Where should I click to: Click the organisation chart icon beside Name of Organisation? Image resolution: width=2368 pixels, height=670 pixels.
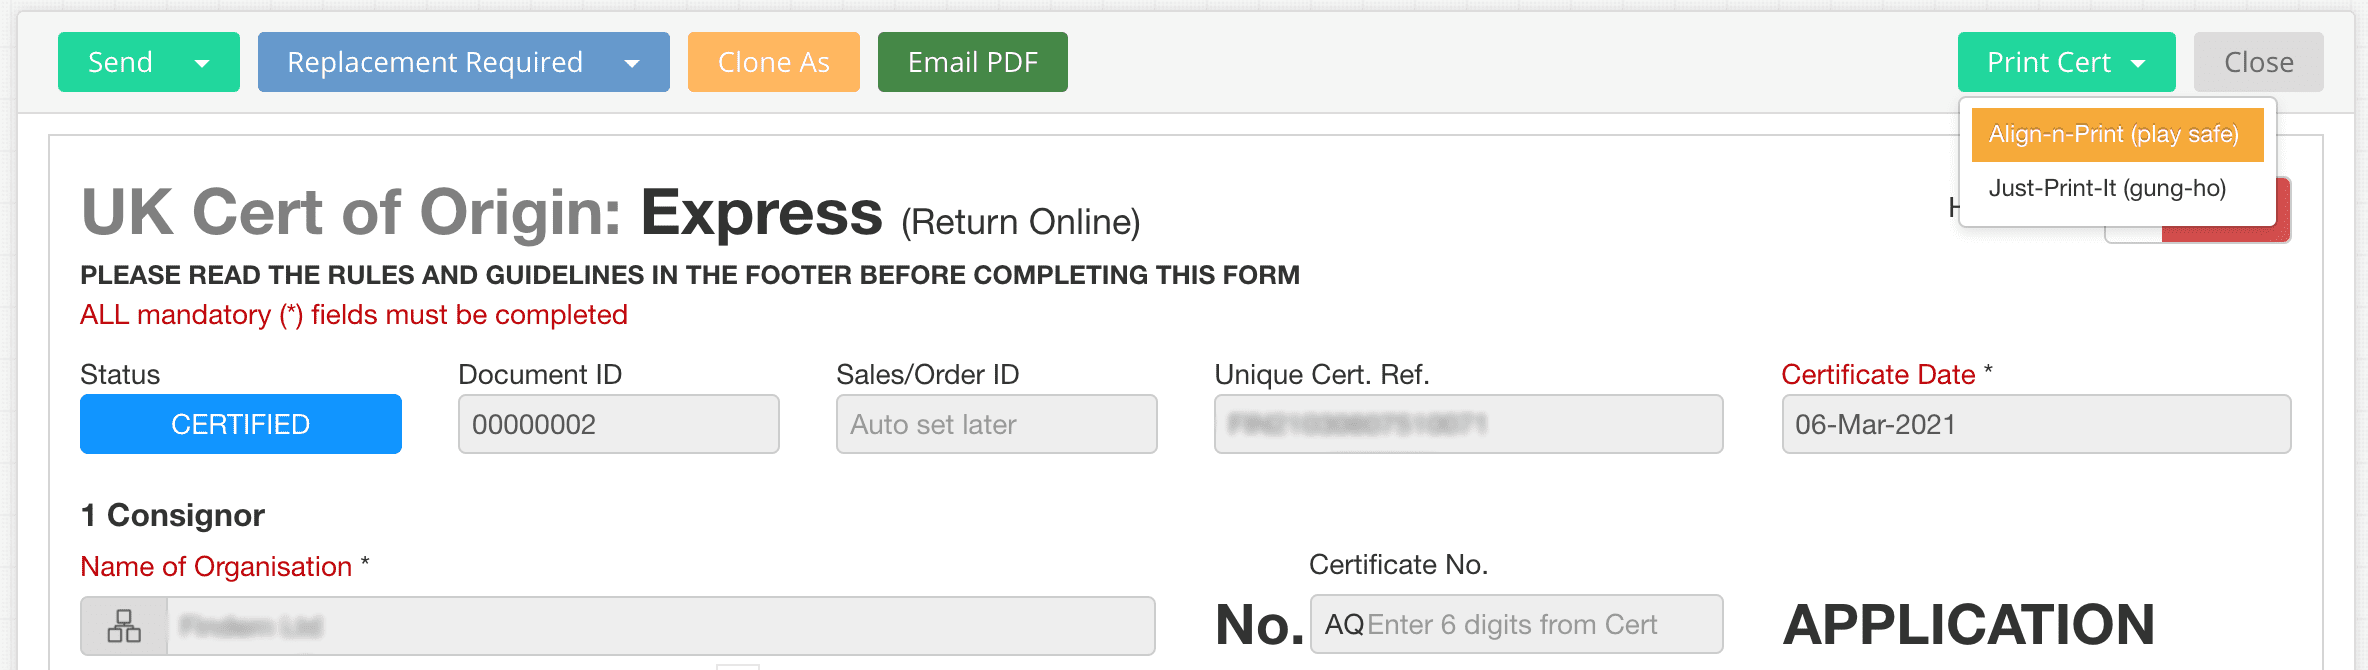124,626
